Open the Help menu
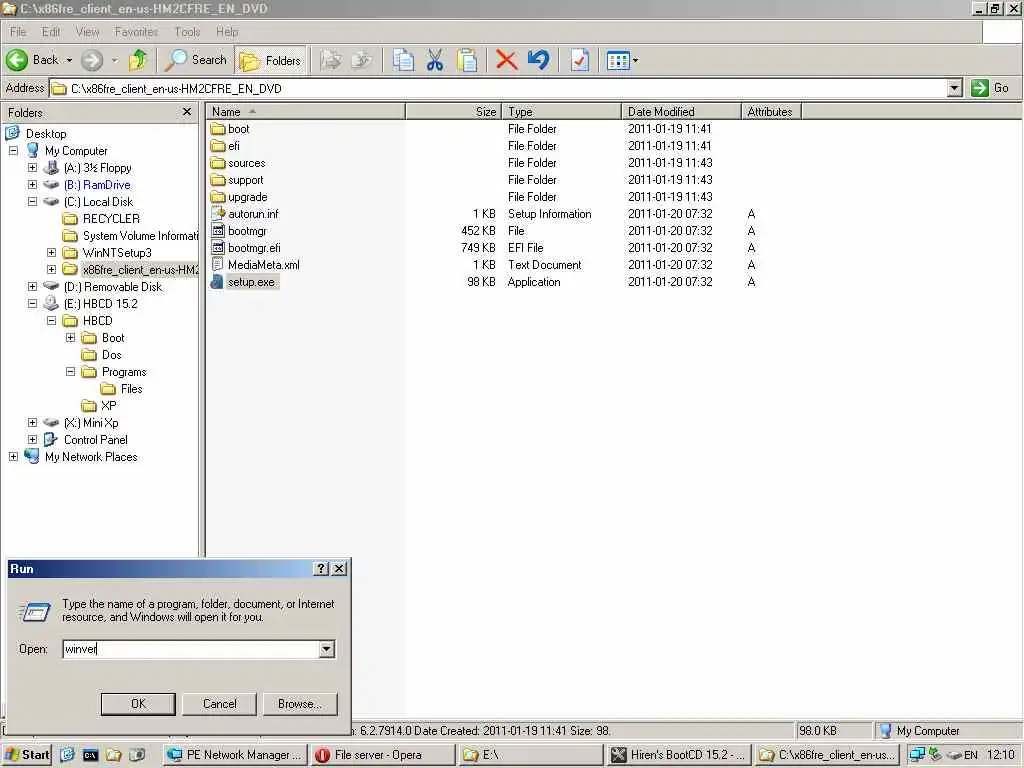Image resolution: width=1024 pixels, height=768 pixels. click(x=227, y=31)
